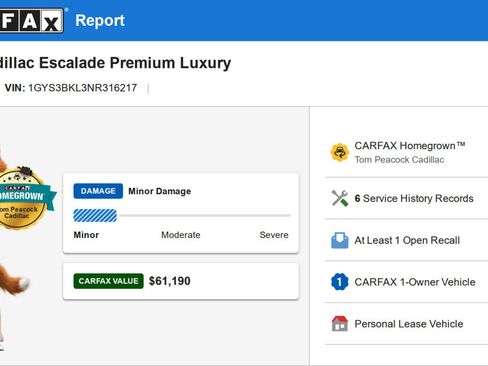Click the CARFAX logo in header

(32, 21)
